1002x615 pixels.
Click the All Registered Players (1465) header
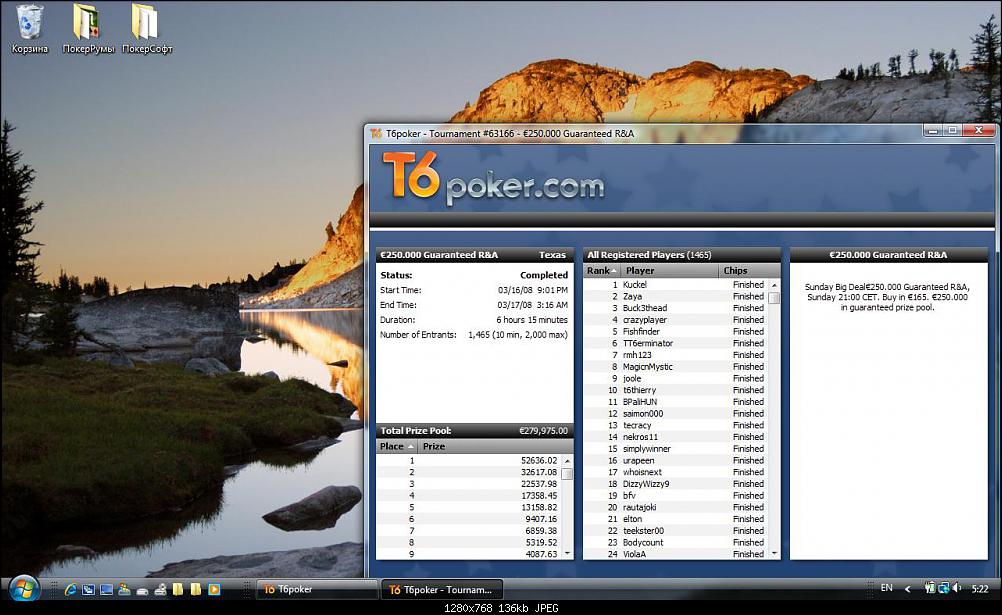point(682,254)
